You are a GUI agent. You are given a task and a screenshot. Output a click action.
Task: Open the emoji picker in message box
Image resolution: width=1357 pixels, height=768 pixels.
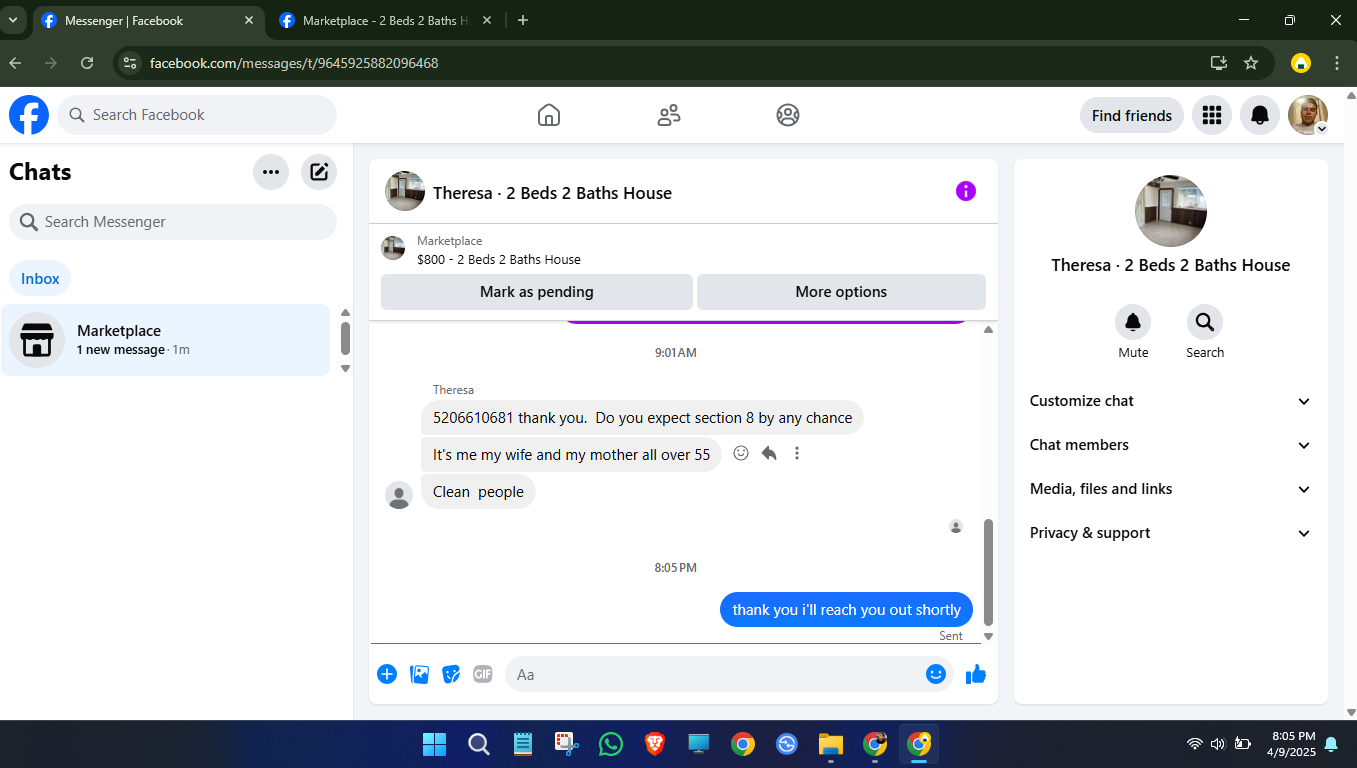pos(936,674)
